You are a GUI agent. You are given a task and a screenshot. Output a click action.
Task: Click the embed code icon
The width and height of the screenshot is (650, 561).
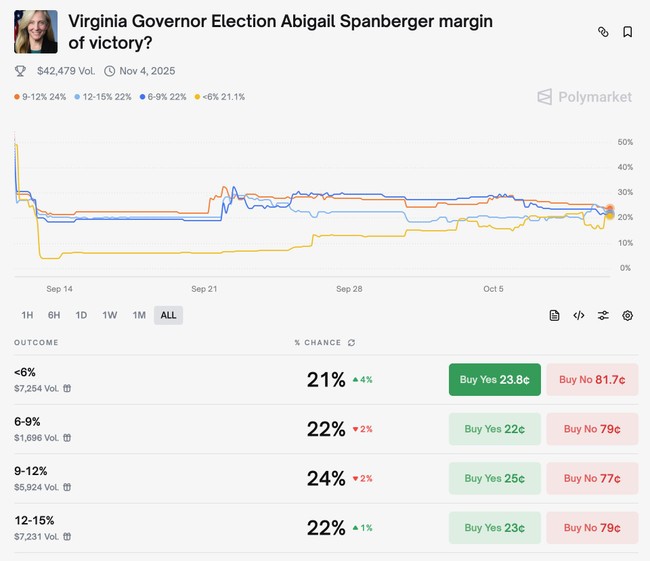(578, 315)
